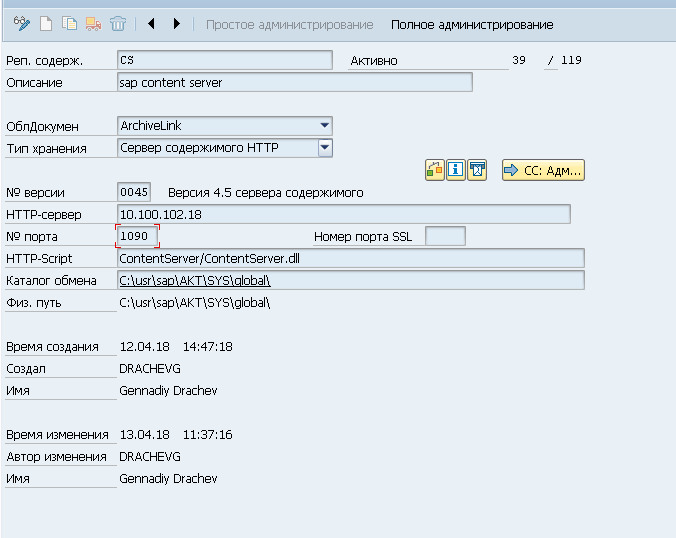Open the Каталог обмена path link
Screen dimensions: 676x538
194,280
